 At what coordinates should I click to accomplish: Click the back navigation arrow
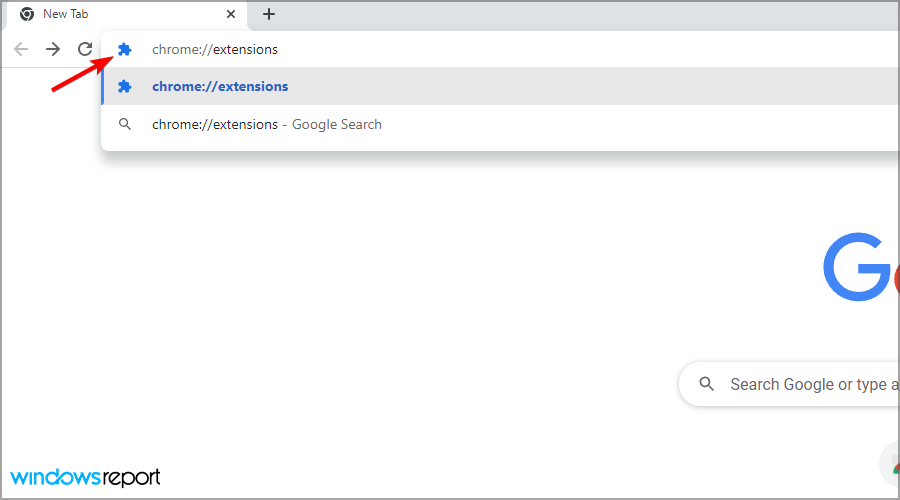[x=21, y=49]
